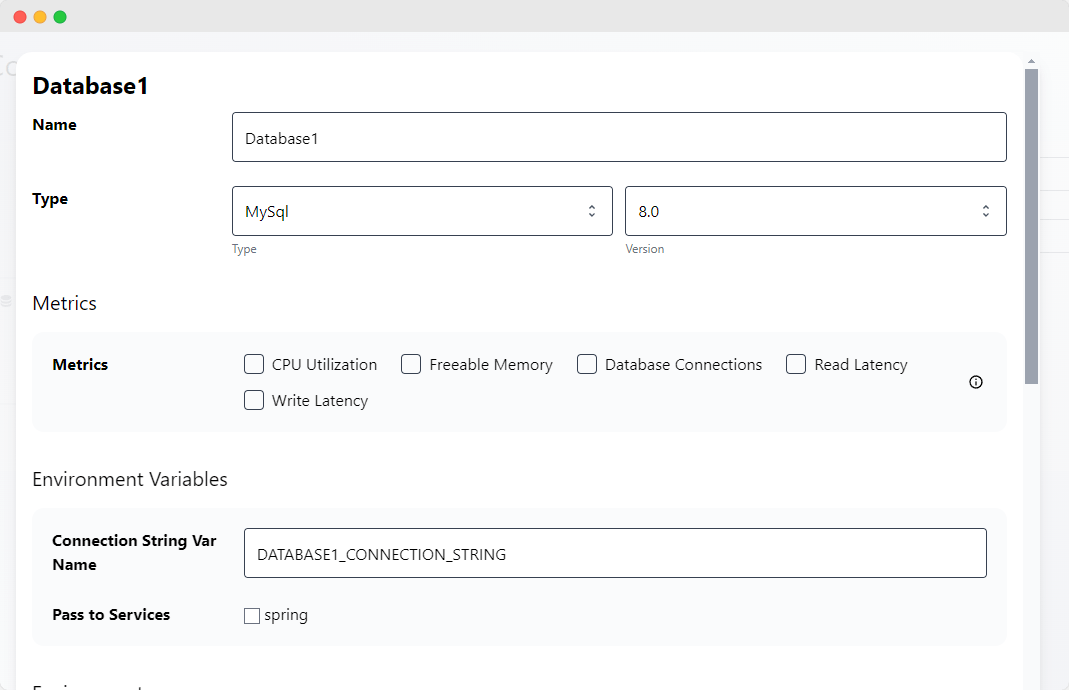
Task: Check the Read Latency metric
Action: coord(795,364)
